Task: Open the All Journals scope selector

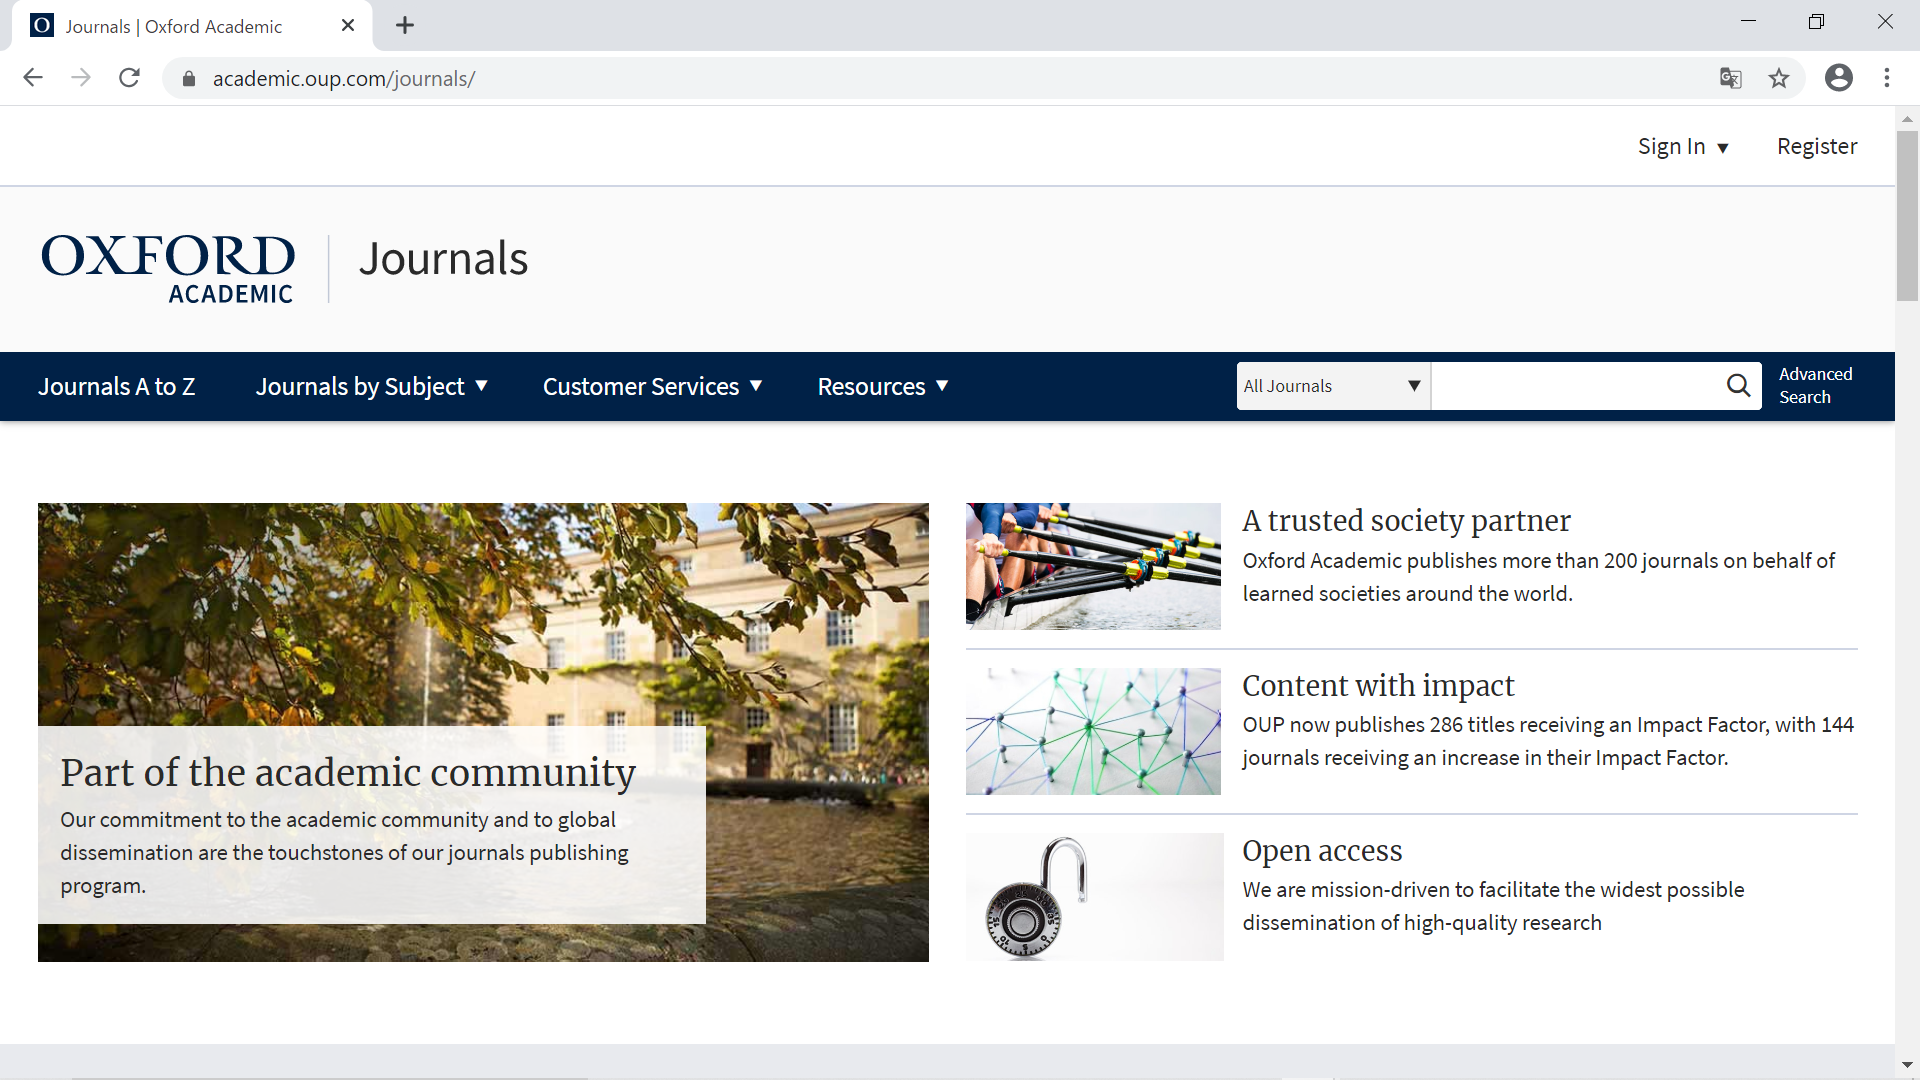Action: coord(1333,386)
